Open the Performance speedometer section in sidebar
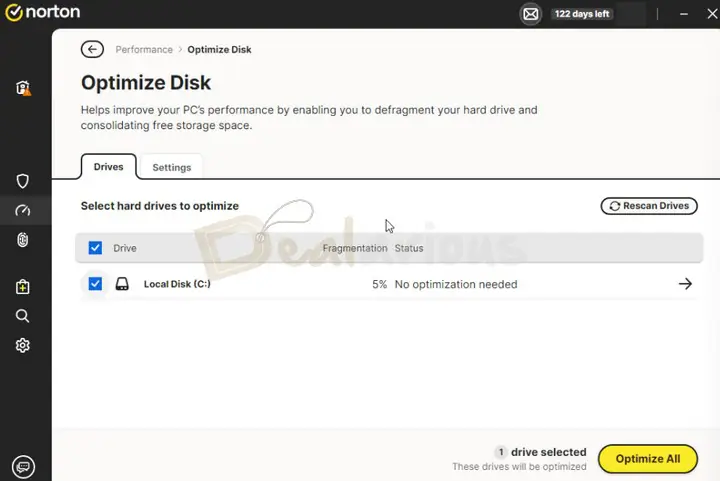Image resolution: width=720 pixels, height=481 pixels. point(22,211)
